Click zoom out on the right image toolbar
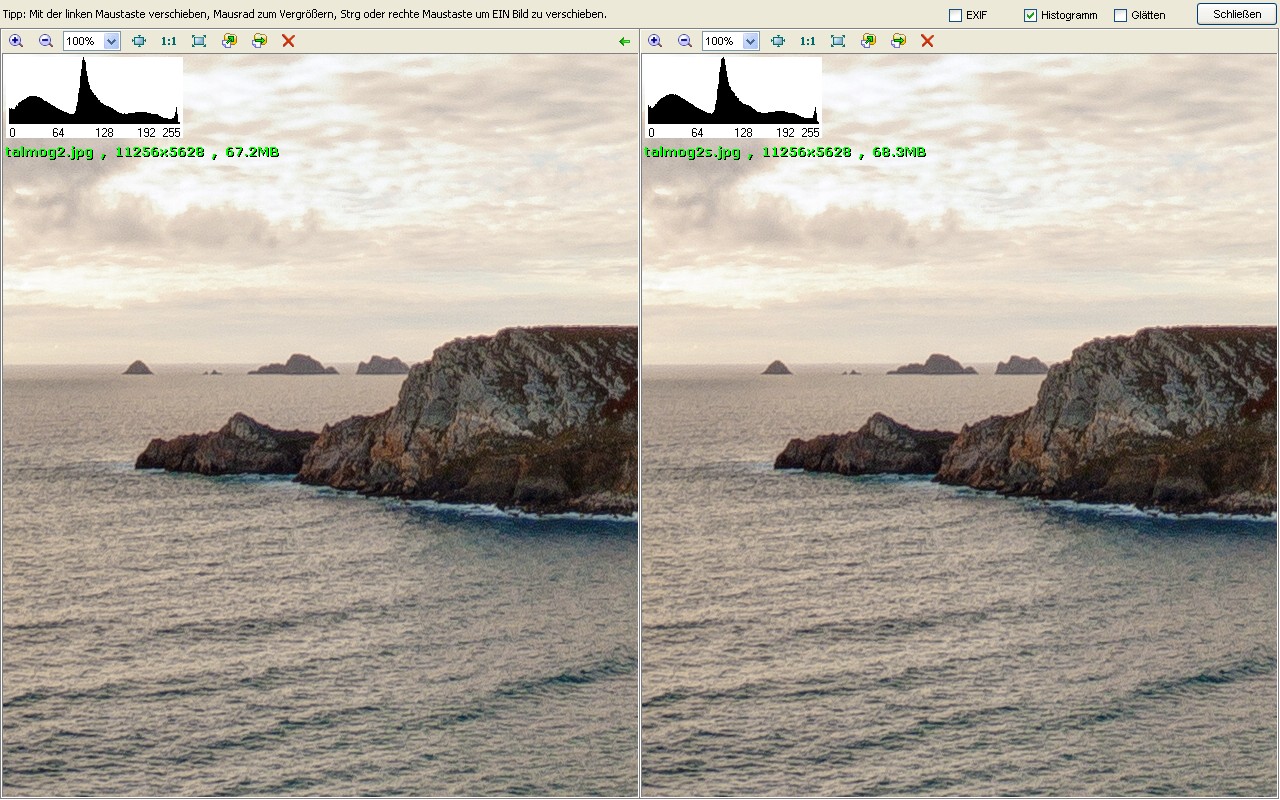This screenshot has width=1280, height=800. pos(685,41)
